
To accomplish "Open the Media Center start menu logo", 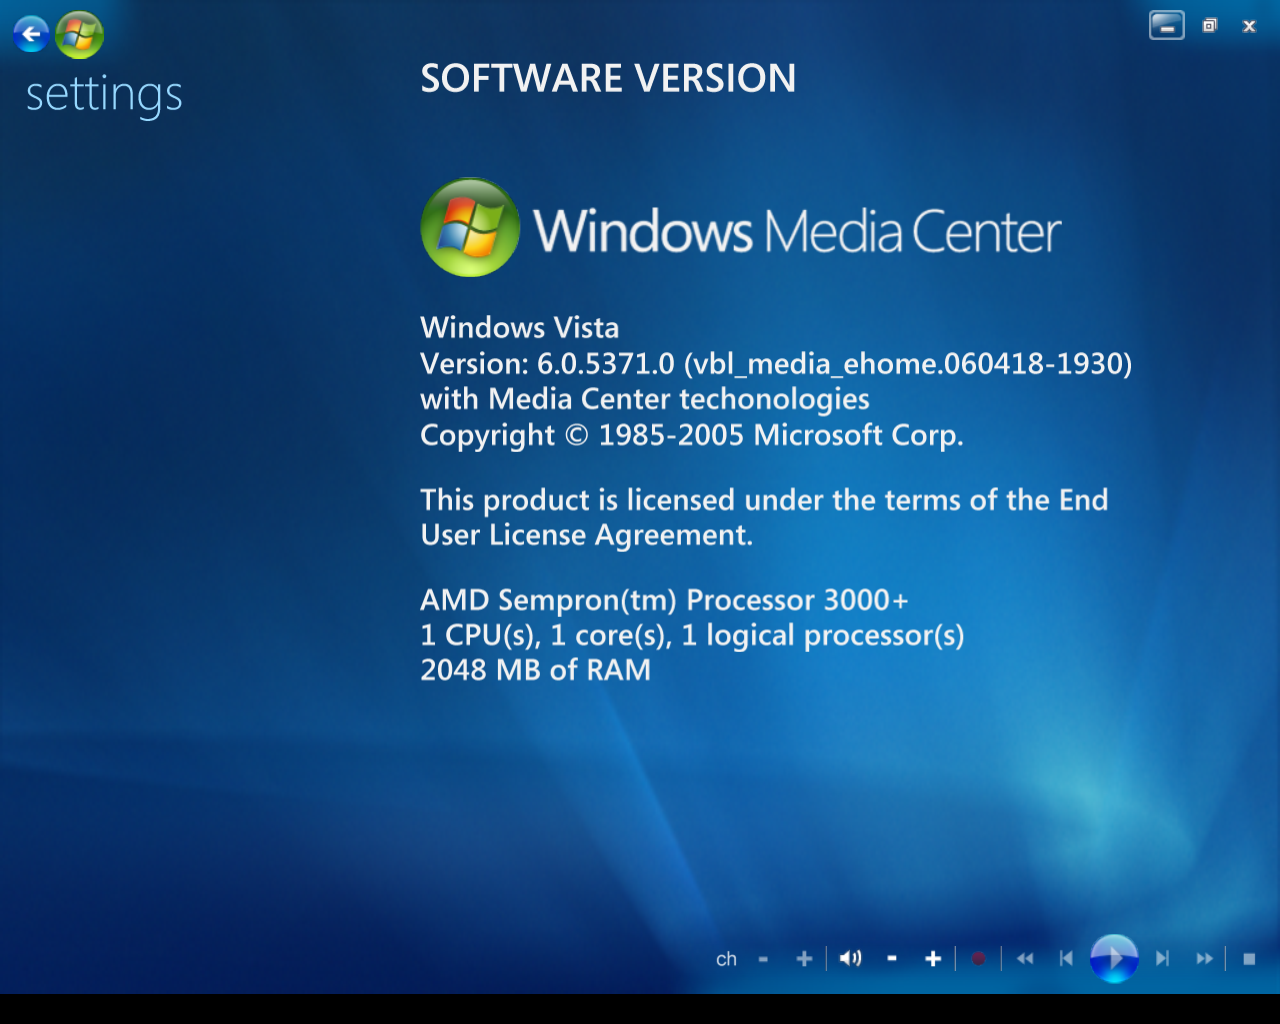I will pos(80,35).
